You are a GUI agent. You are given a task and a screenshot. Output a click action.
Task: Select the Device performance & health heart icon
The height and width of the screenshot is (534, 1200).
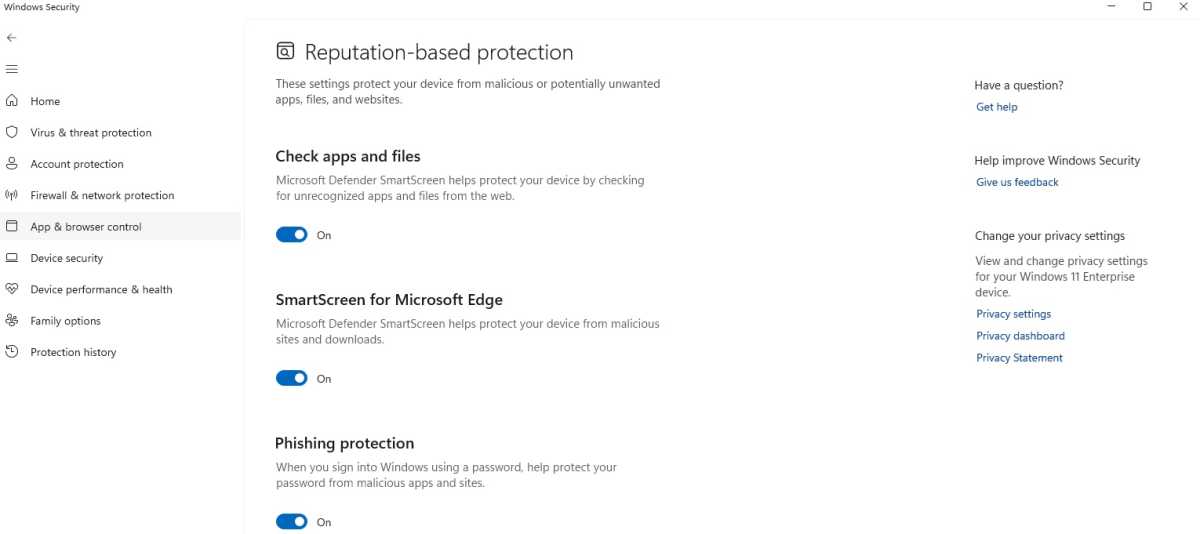coord(12,289)
